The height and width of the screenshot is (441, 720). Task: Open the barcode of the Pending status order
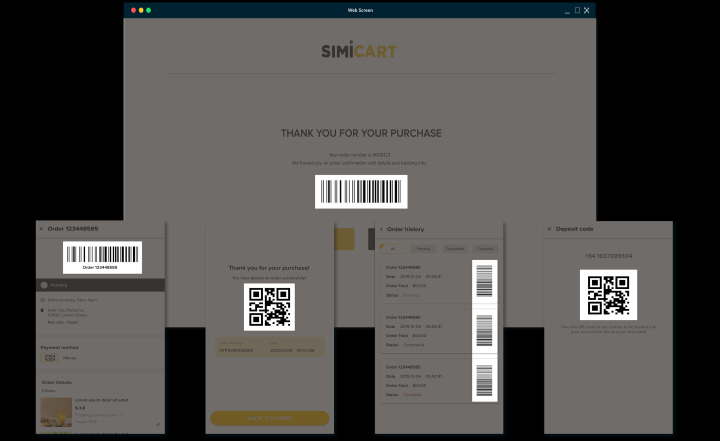484,282
